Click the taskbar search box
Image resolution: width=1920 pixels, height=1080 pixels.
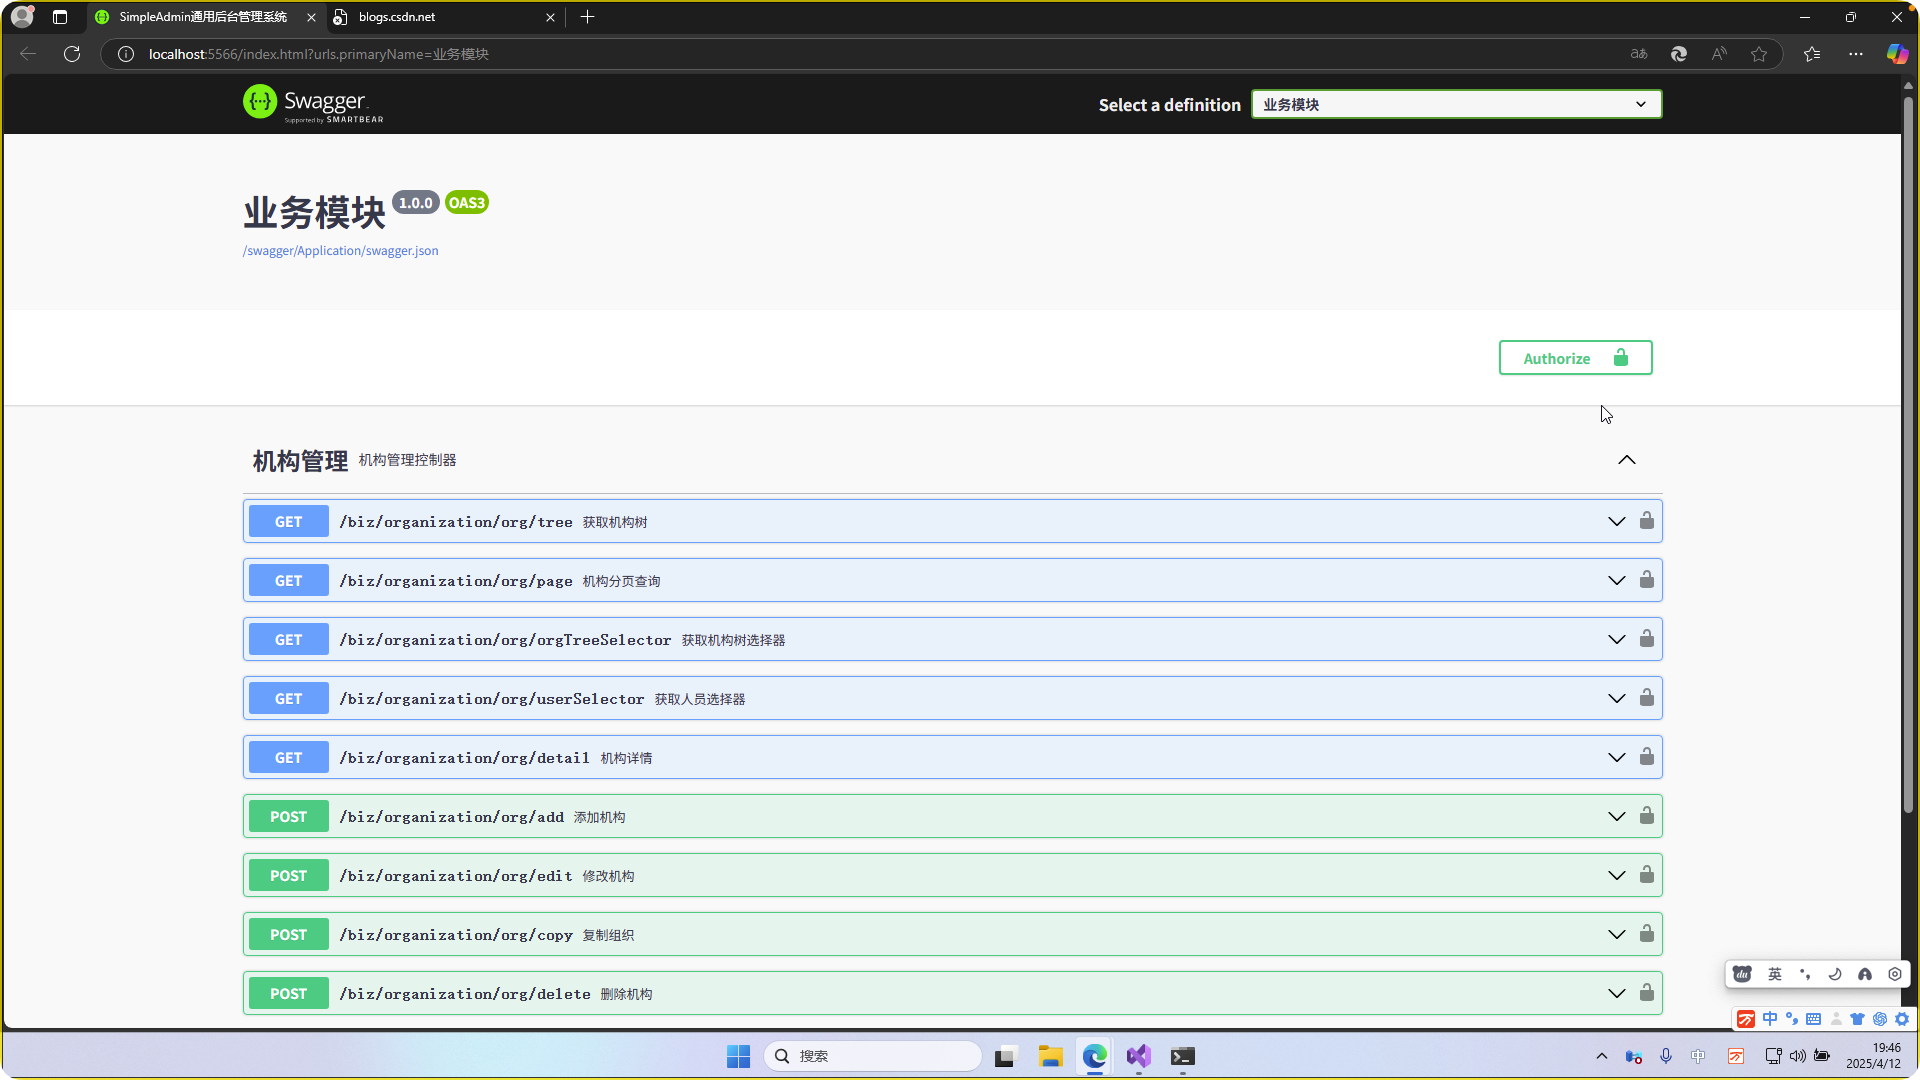(x=872, y=1056)
